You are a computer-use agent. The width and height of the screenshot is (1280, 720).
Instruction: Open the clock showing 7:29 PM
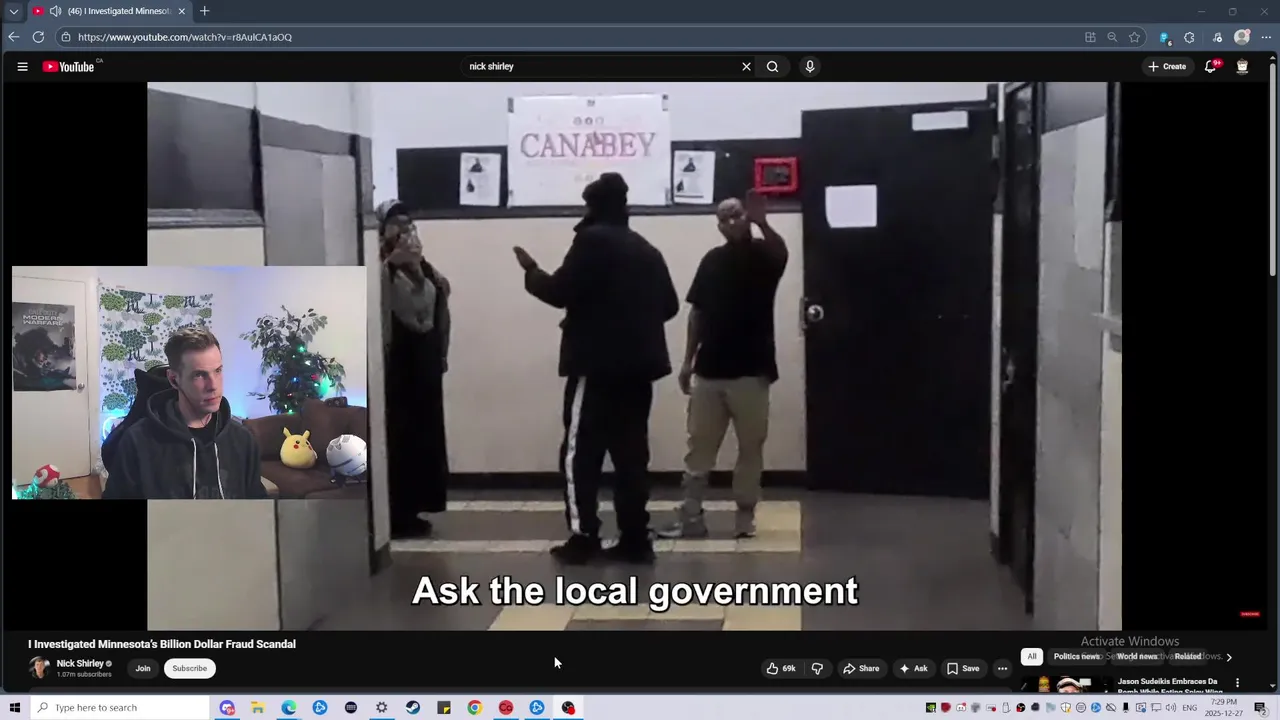(1225, 708)
